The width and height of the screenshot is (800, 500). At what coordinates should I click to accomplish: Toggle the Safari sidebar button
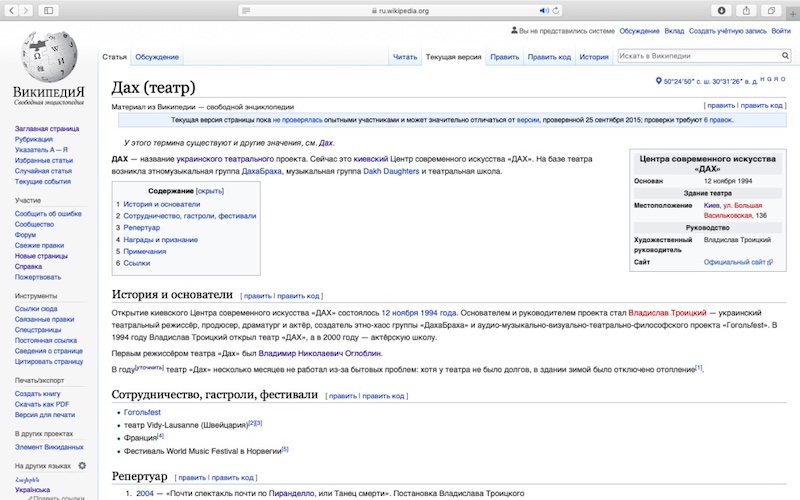pos(48,10)
